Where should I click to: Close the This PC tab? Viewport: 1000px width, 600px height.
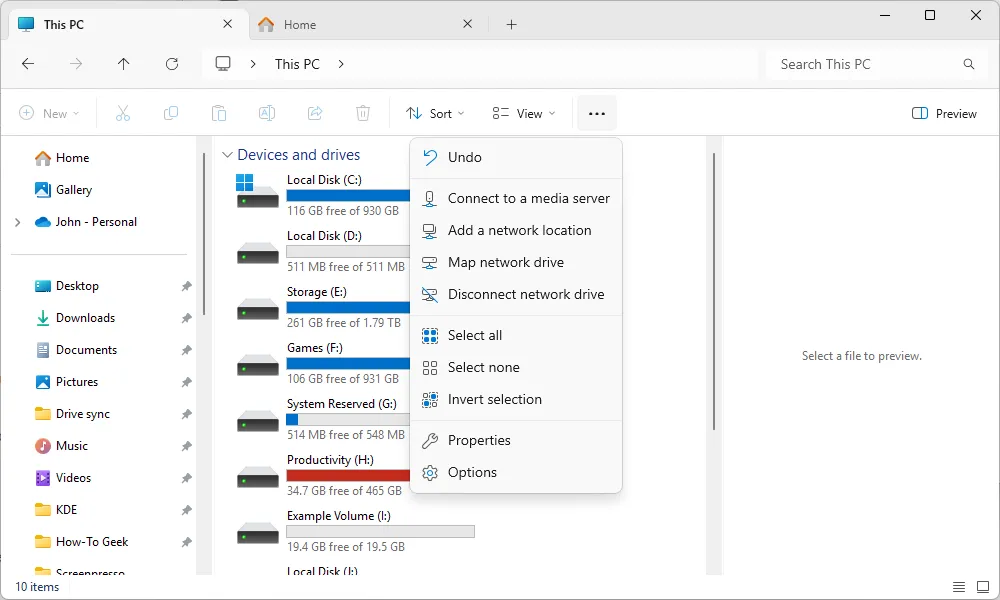tap(228, 24)
